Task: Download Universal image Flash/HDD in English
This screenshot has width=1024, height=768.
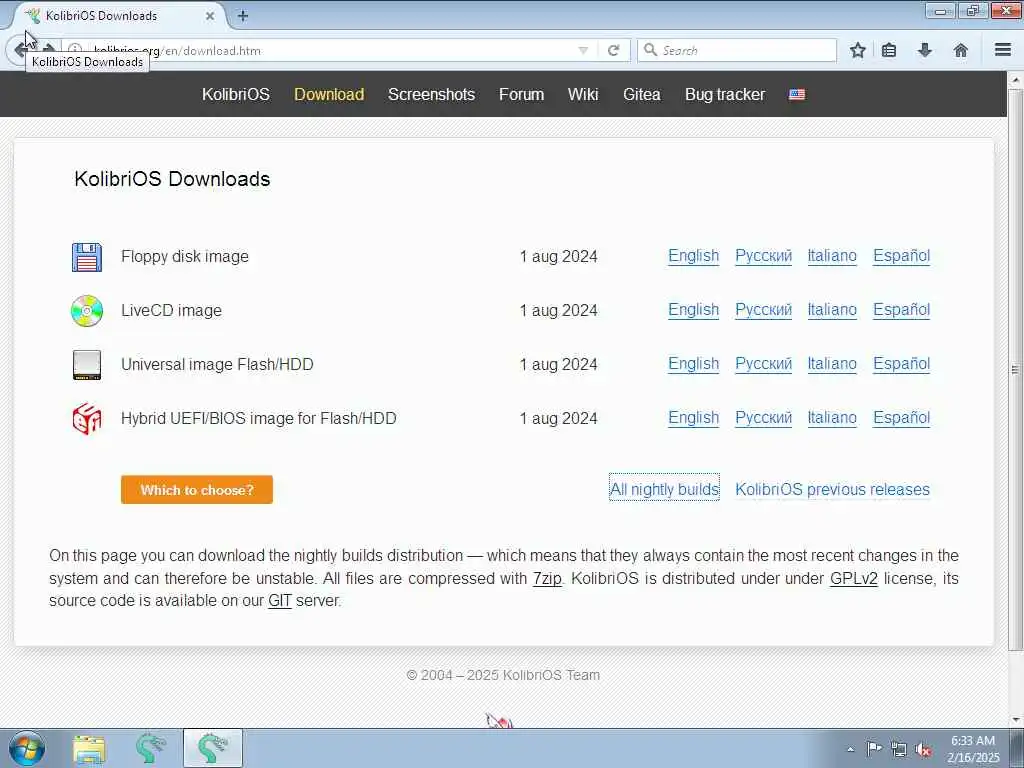Action: pyautogui.click(x=694, y=364)
